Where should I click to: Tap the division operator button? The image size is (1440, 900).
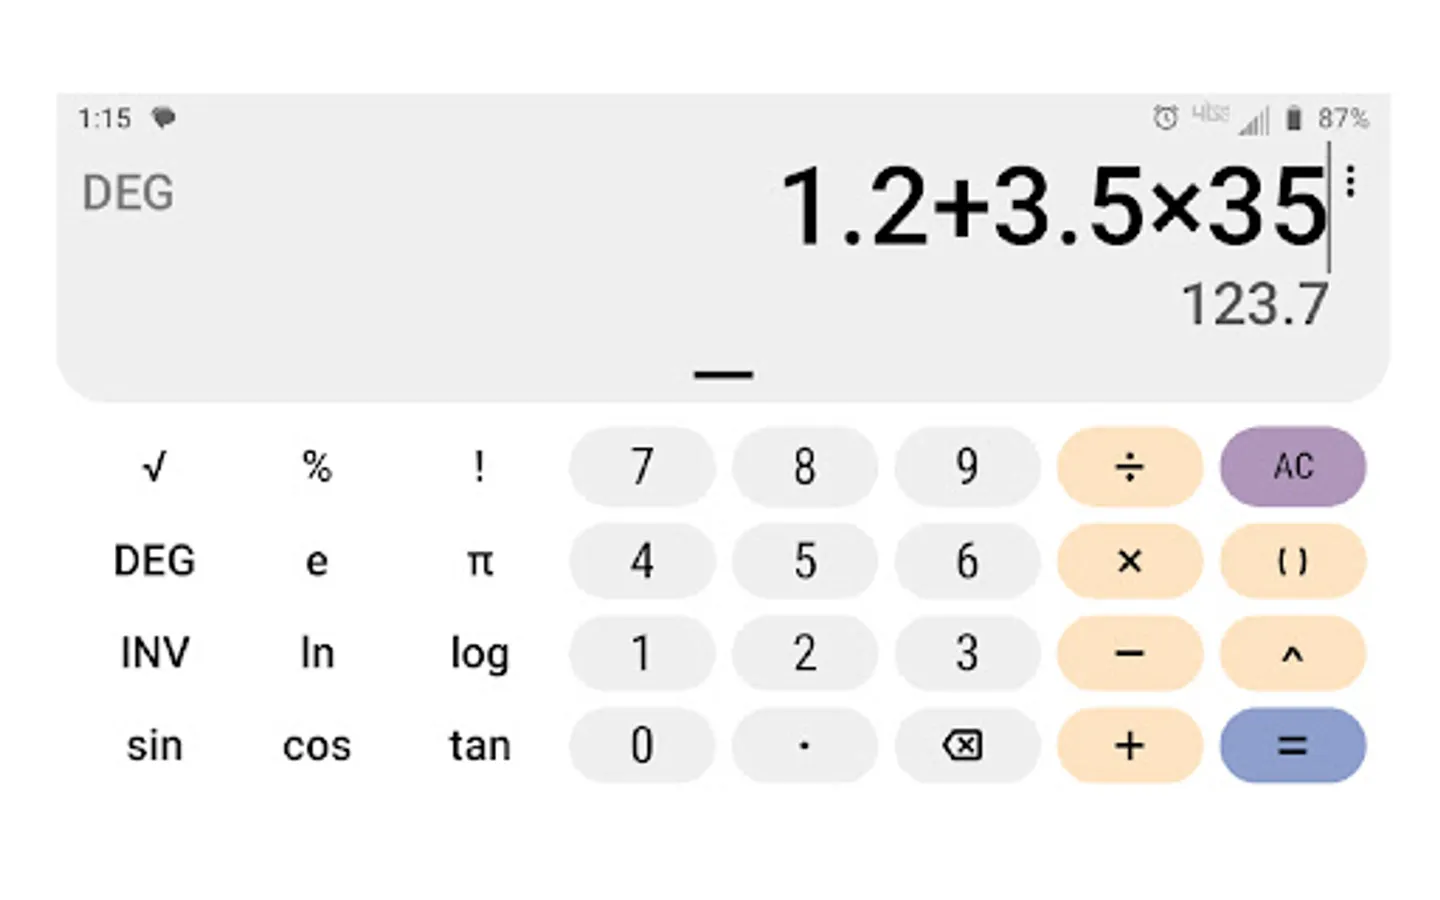(1129, 467)
